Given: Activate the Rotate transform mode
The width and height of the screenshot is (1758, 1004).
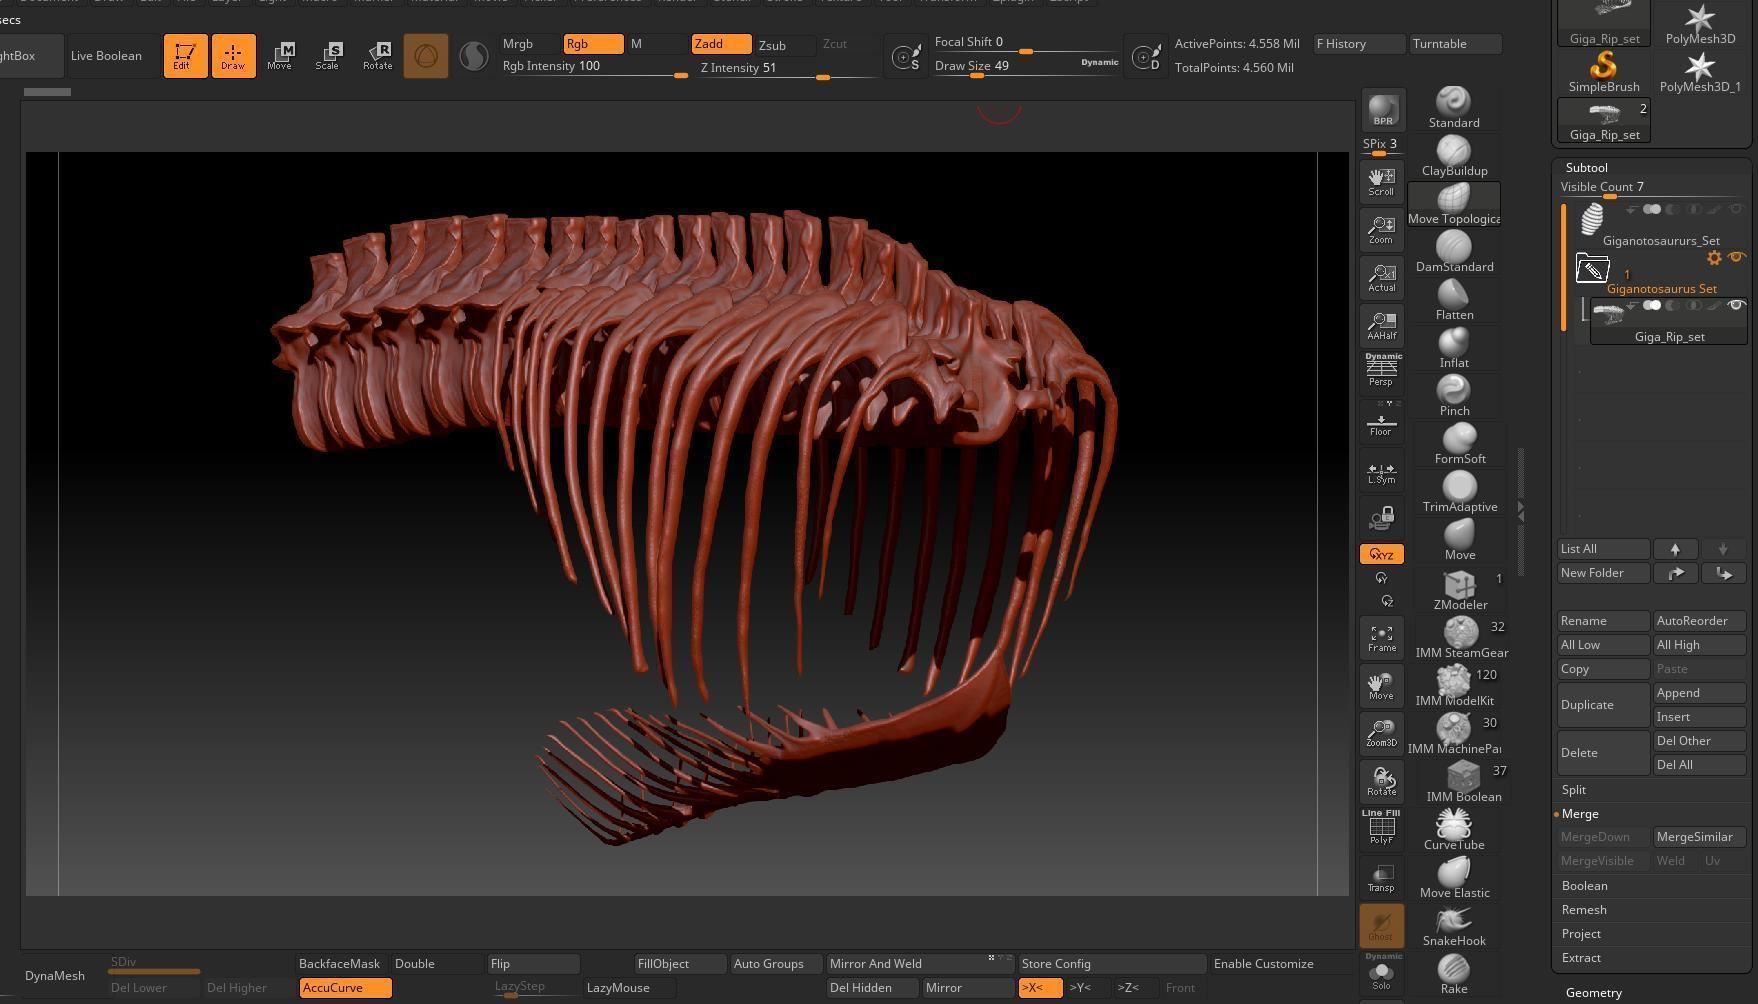Looking at the screenshot, I should point(377,55).
